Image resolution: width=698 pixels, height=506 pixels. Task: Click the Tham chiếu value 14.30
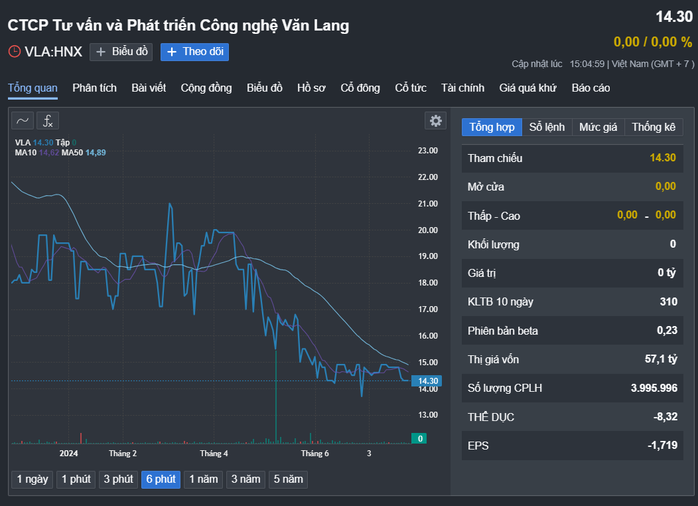(662, 158)
